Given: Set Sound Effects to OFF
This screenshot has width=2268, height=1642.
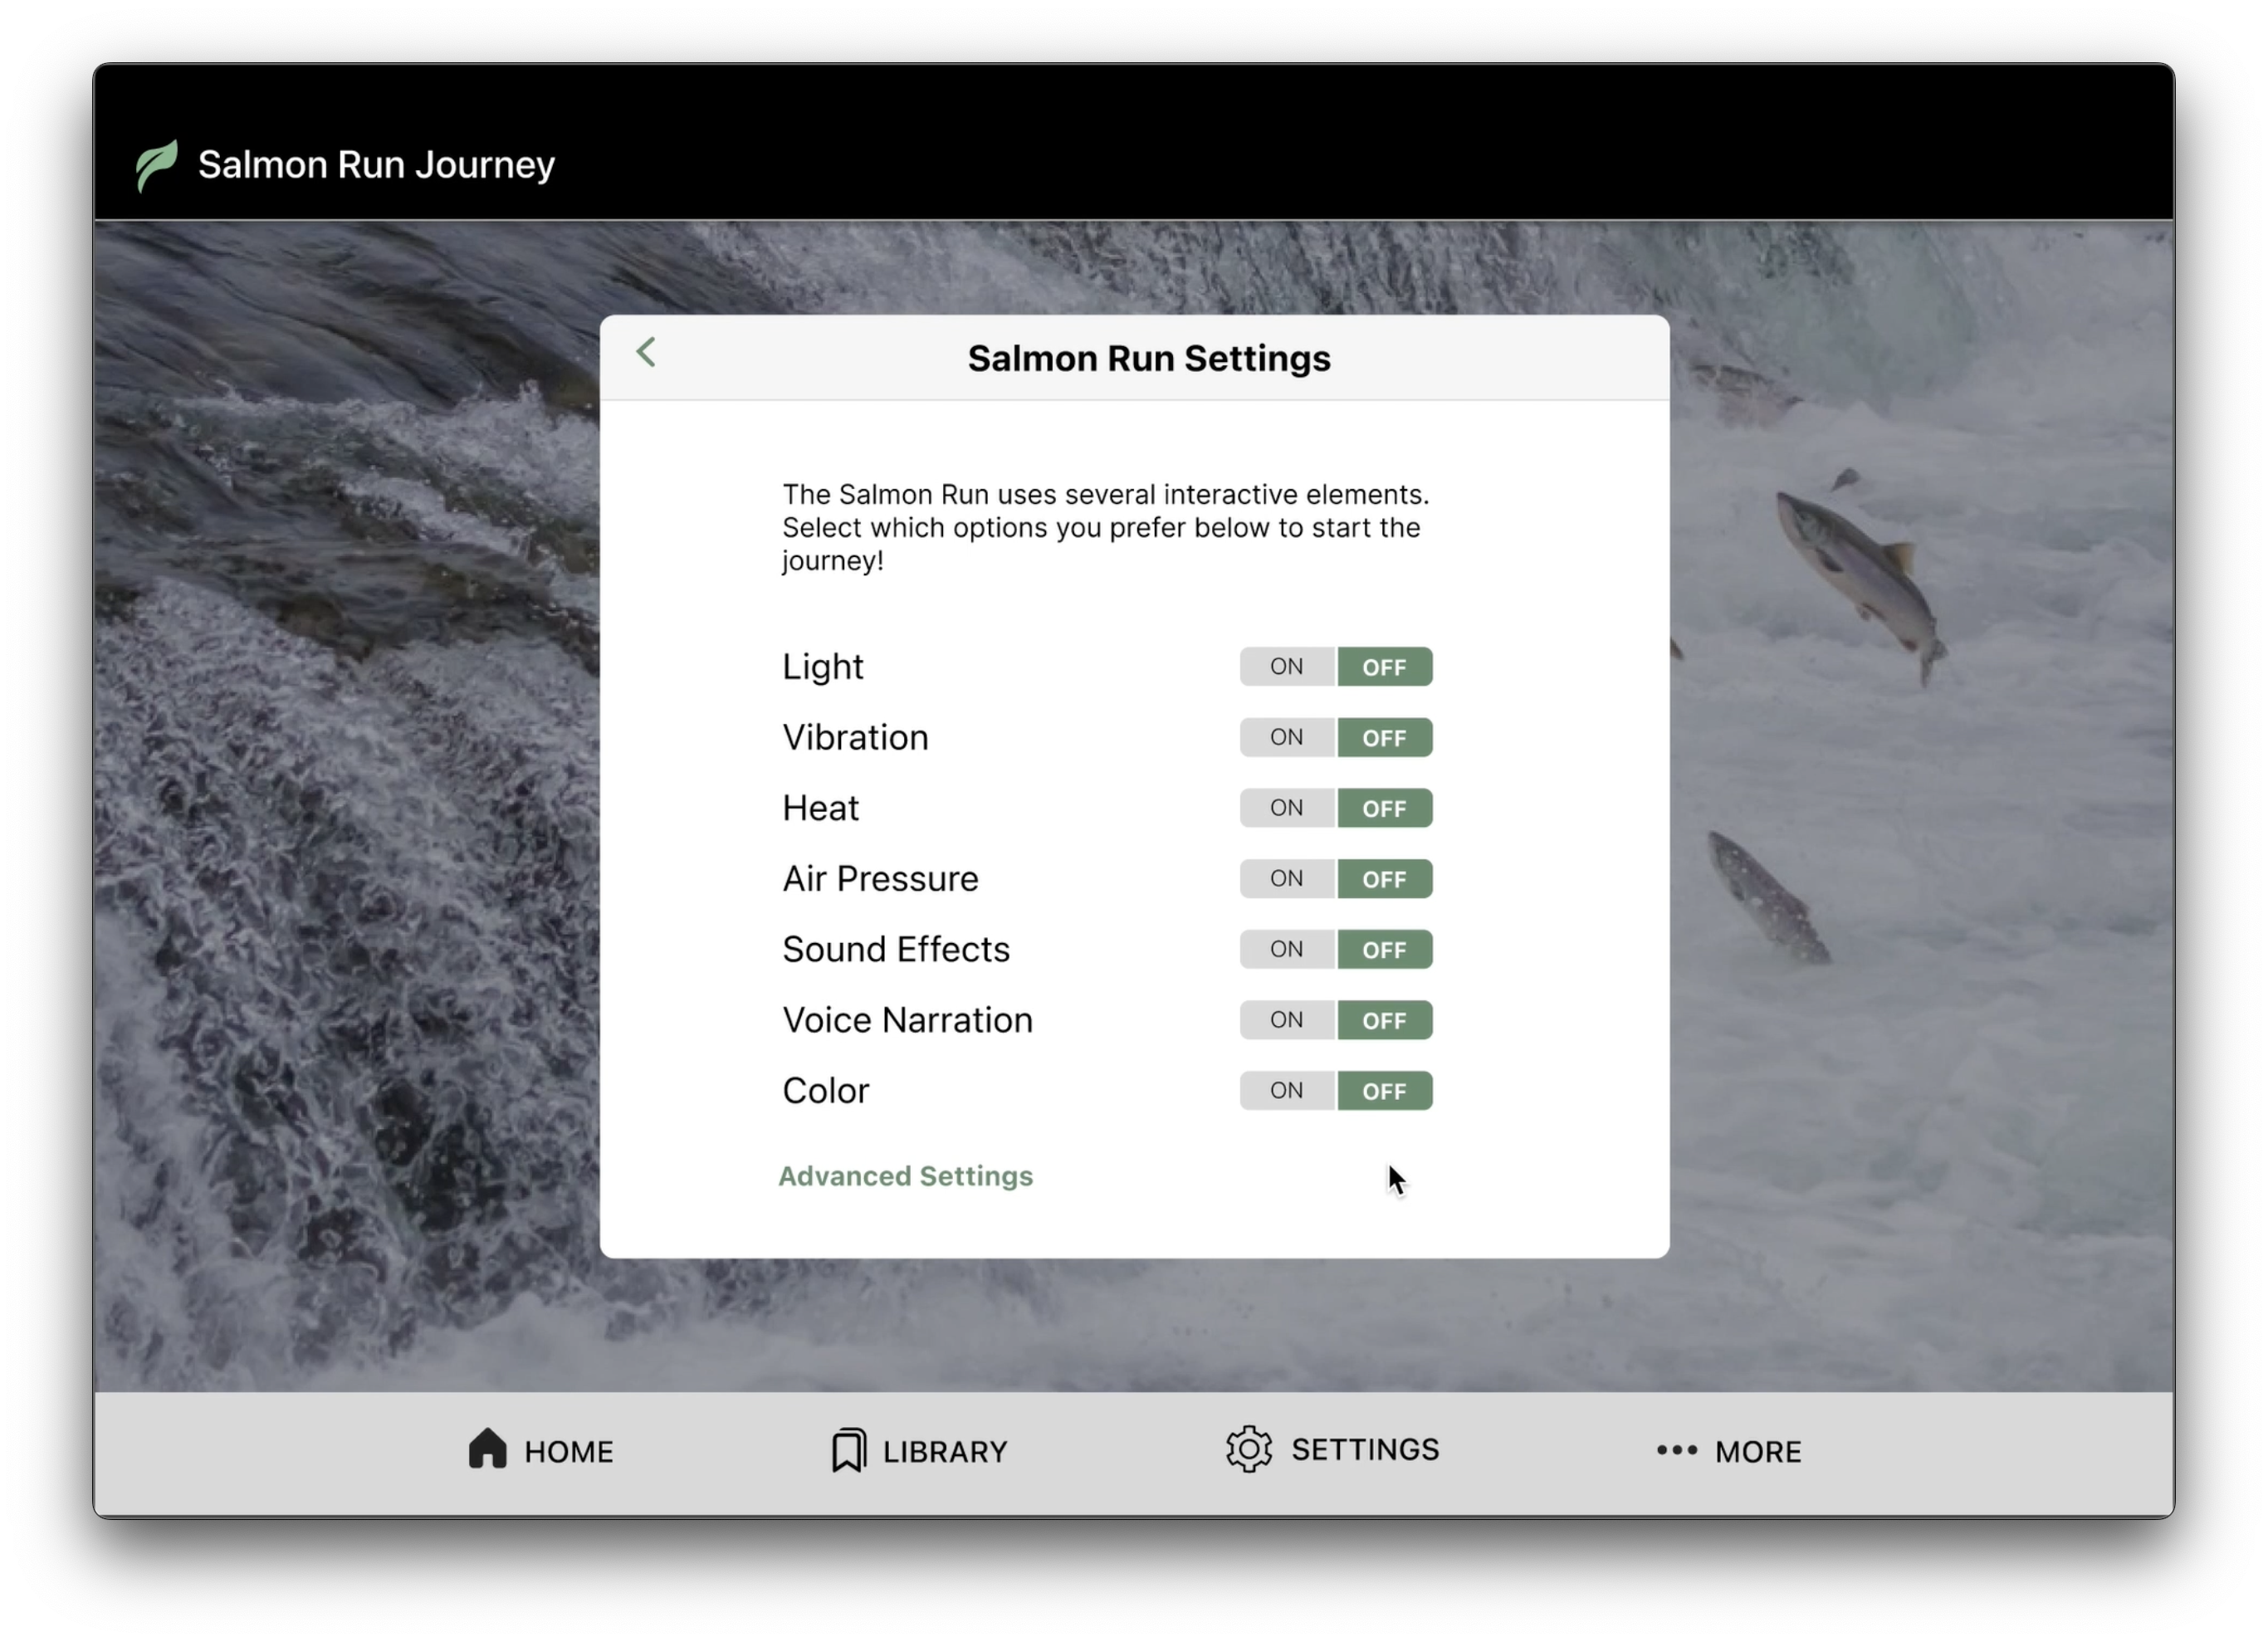Looking at the screenshot, I should (x=1385, y=950).
